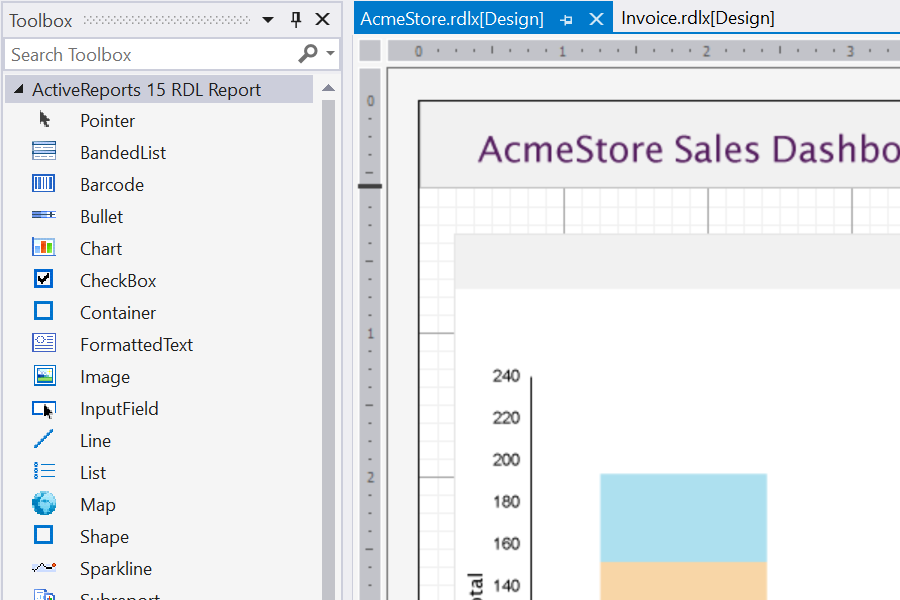The width and height of the screenshot is (900, 600).
Task: Pick the FormattedText tool
Action: 136,344
